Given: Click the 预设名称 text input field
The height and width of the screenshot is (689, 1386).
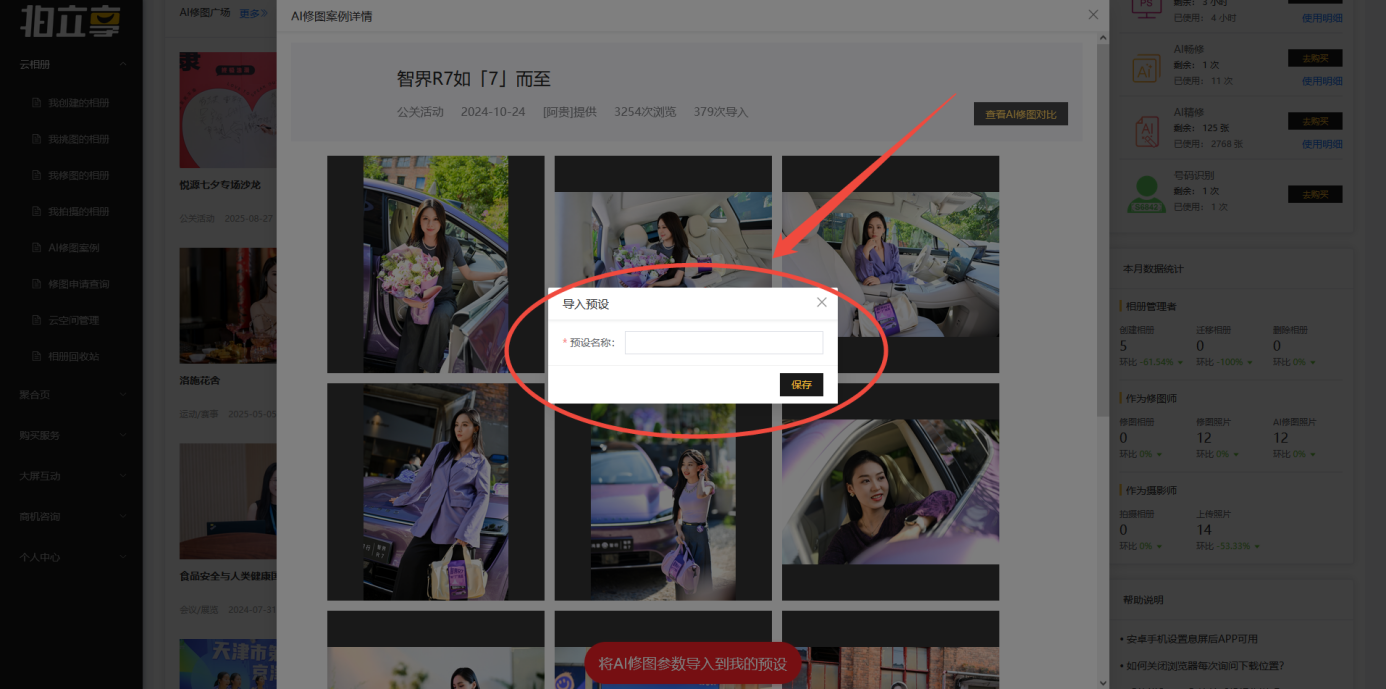Looking at the screenshot, I should click(x=724, y=343).
